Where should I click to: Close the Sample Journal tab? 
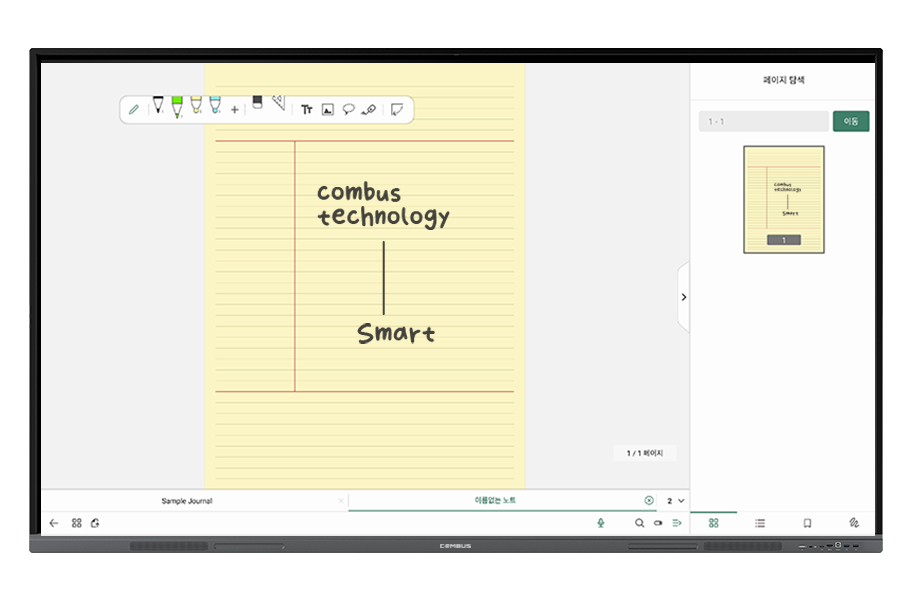[x=341, y=501]
